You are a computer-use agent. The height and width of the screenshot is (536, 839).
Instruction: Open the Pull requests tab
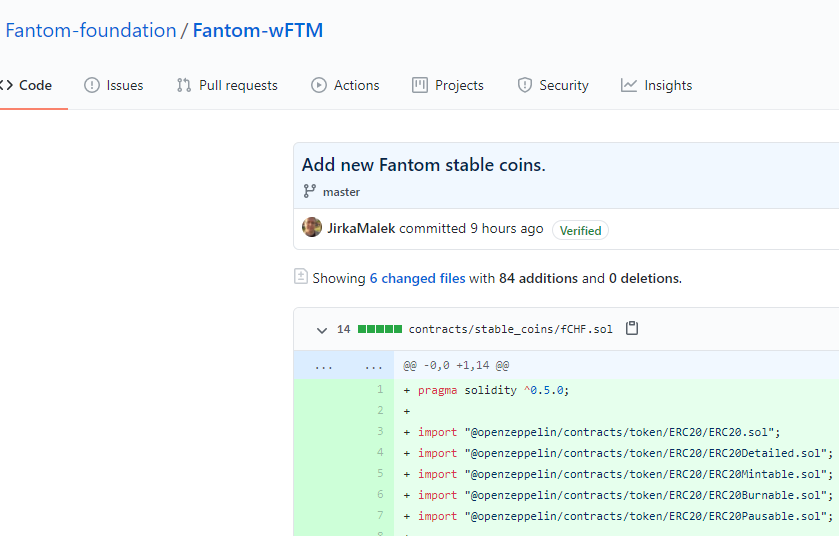coord(227,86)
